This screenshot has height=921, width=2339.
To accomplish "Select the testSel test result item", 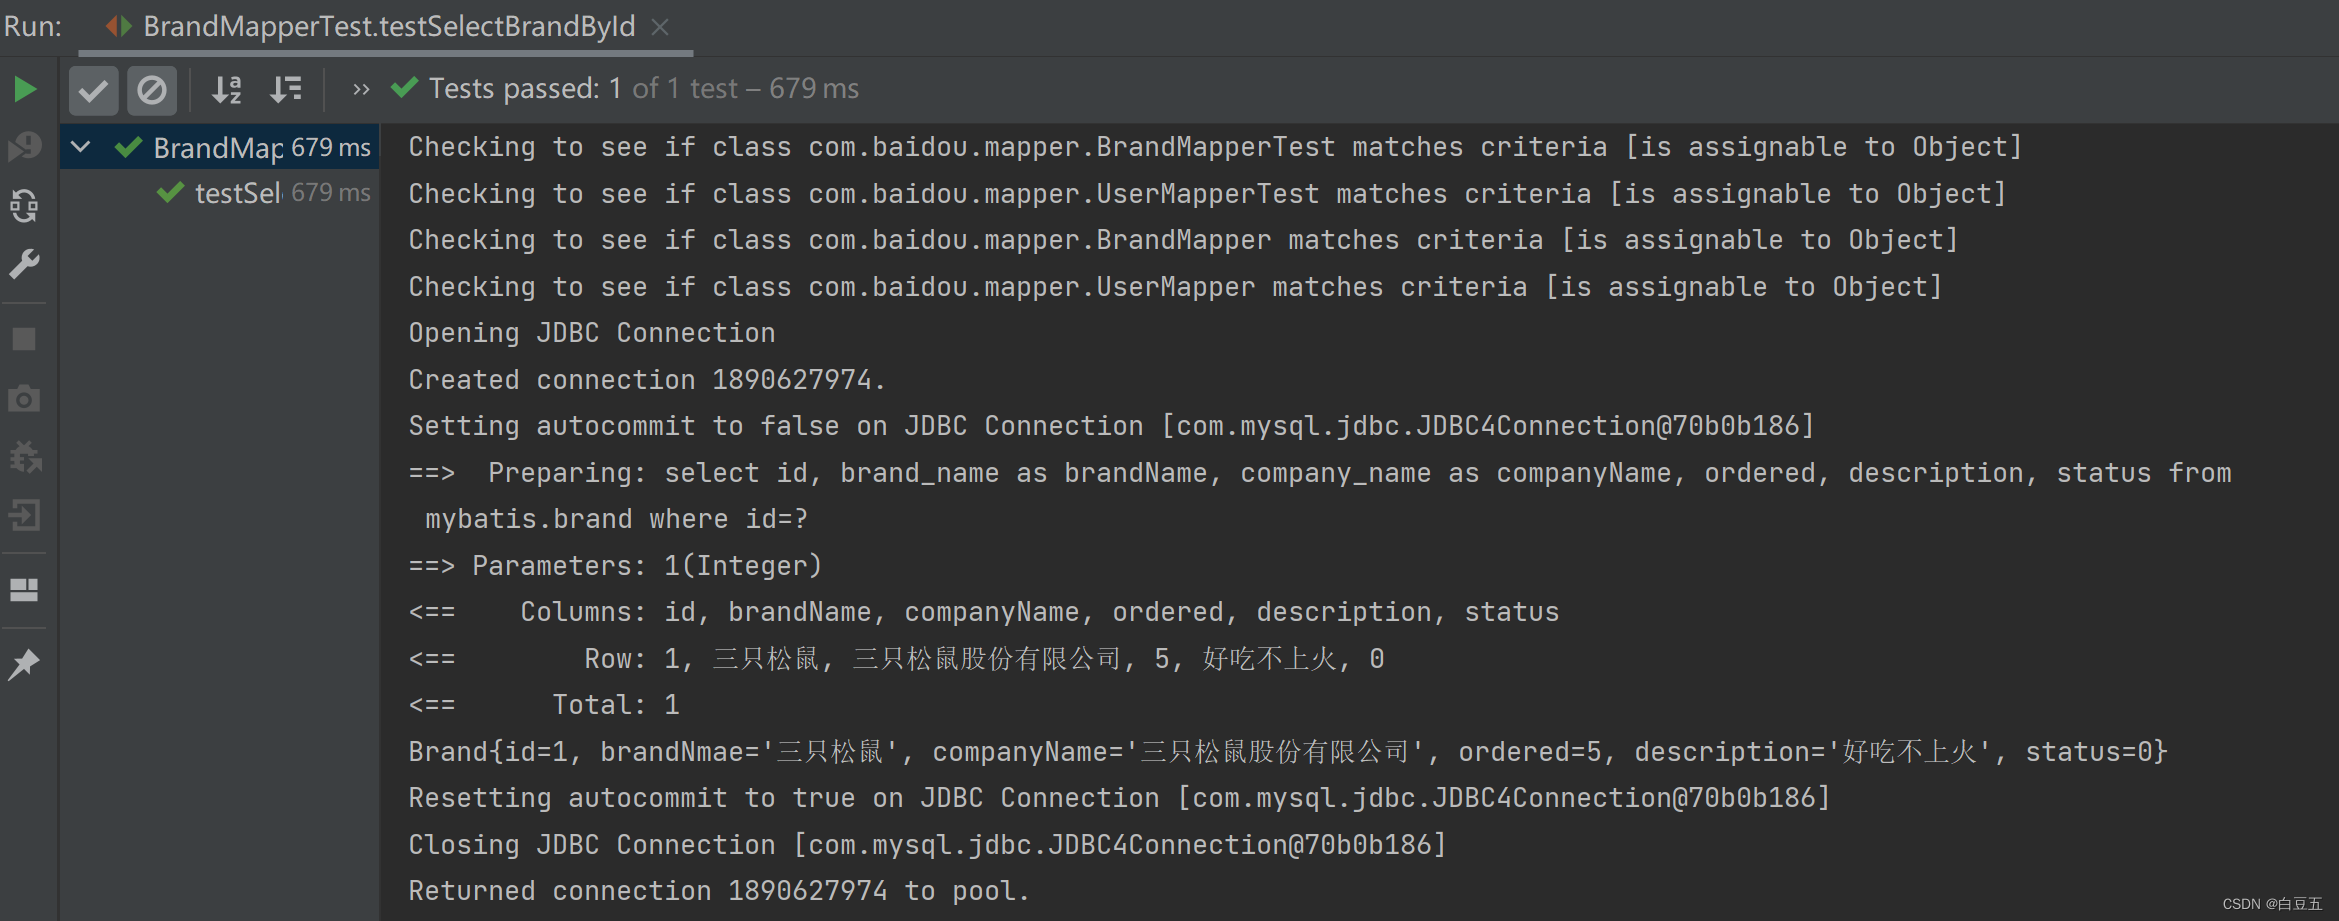I will coord(238,193).
